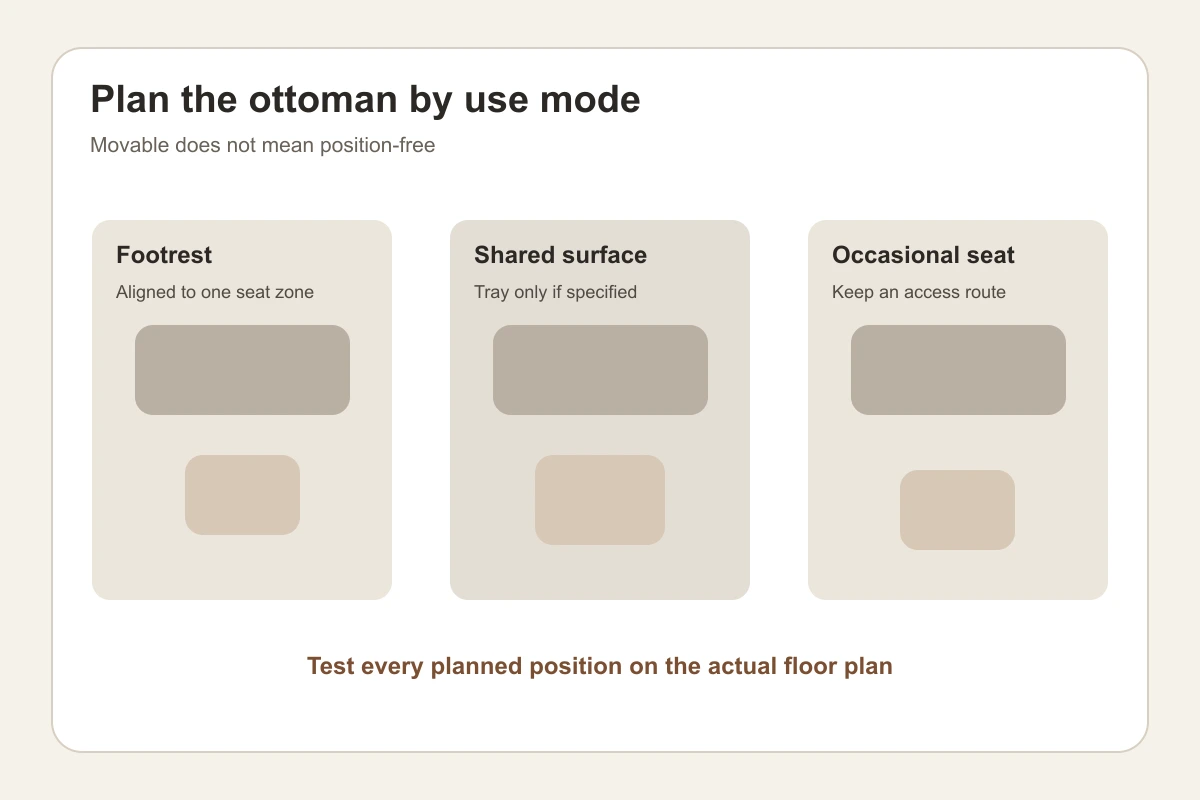Viewport: 1200px width, 800px height.
Task: Open the Footrest card title
Action: pos(164,255)
